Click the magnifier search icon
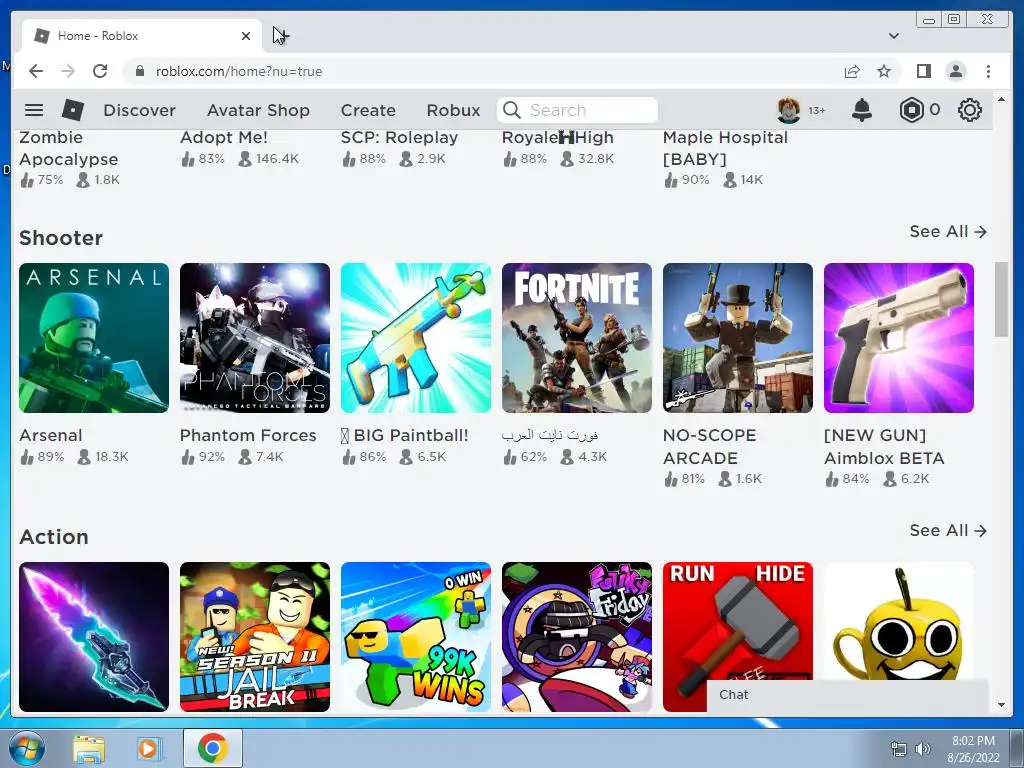The image size is (1024, 768). click(x=512, y=110)
